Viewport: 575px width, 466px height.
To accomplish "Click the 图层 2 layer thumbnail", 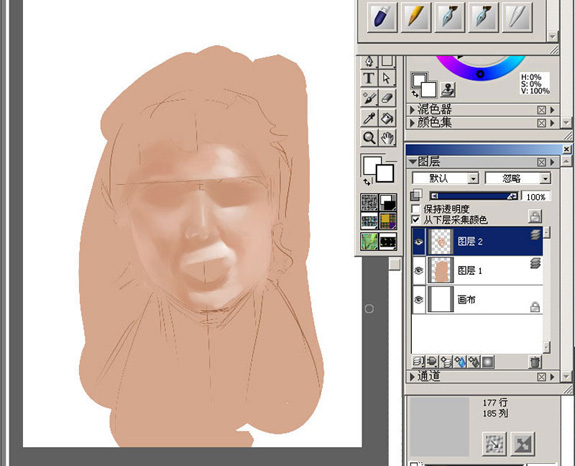I will click(441, 242).
